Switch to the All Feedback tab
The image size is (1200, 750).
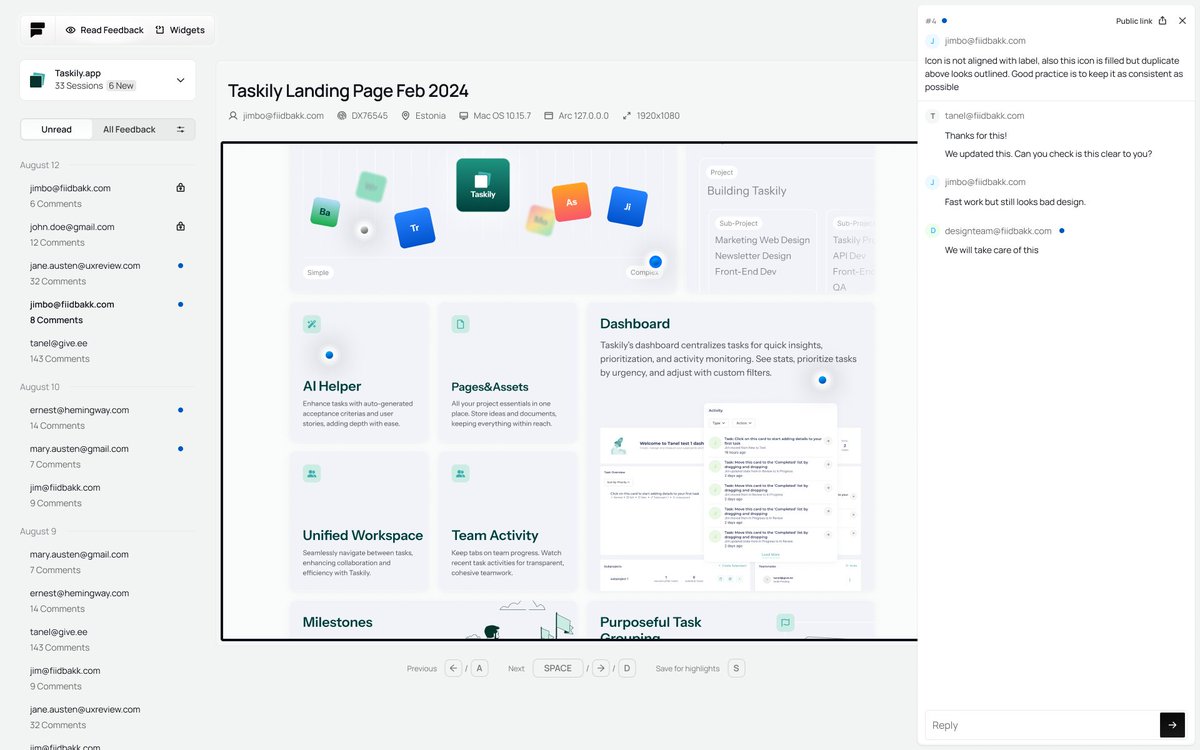[x=129, y=129]
